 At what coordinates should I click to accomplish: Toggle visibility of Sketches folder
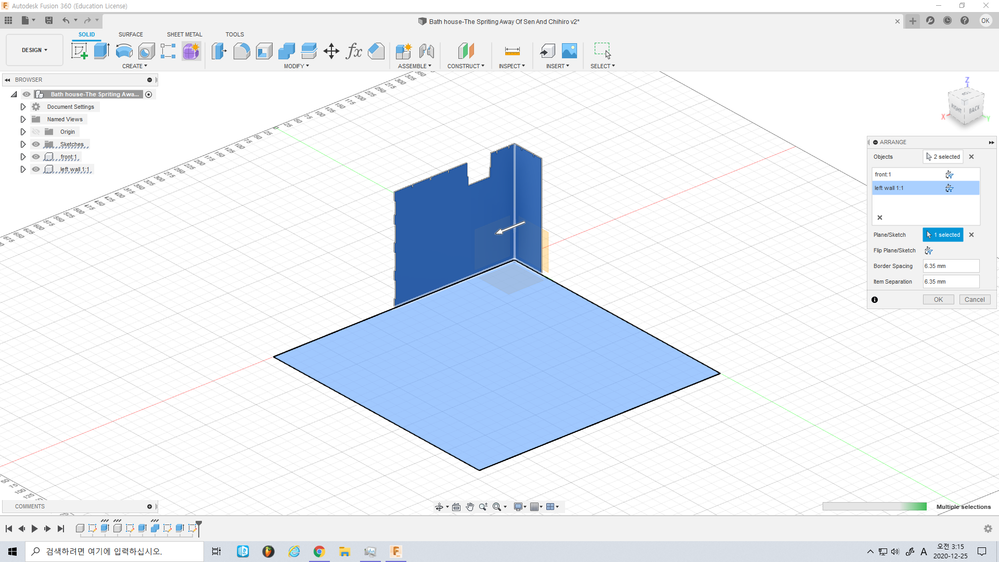click(36, 145)
